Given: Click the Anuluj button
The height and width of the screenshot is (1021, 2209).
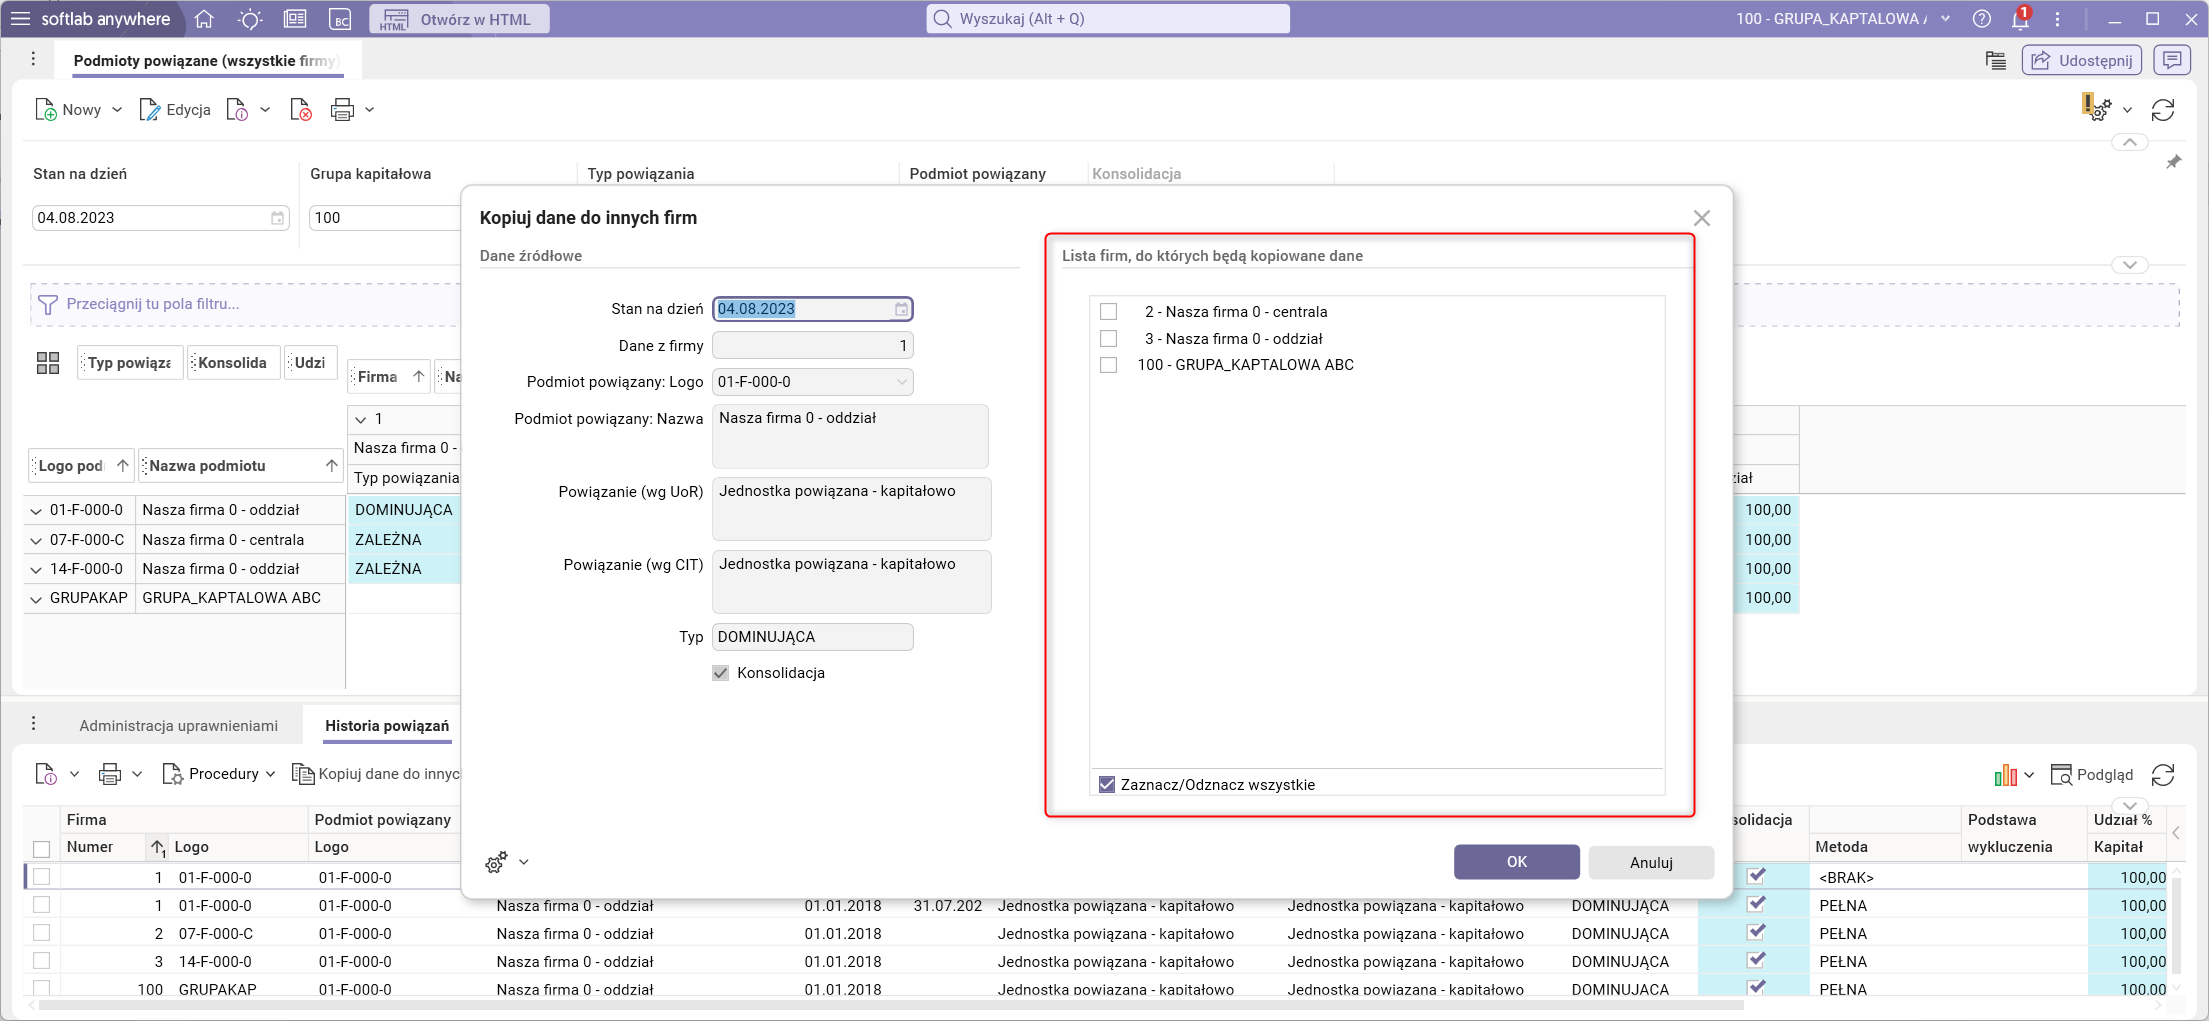Looking at the screenshot, I should click(x=1651, y=862).
